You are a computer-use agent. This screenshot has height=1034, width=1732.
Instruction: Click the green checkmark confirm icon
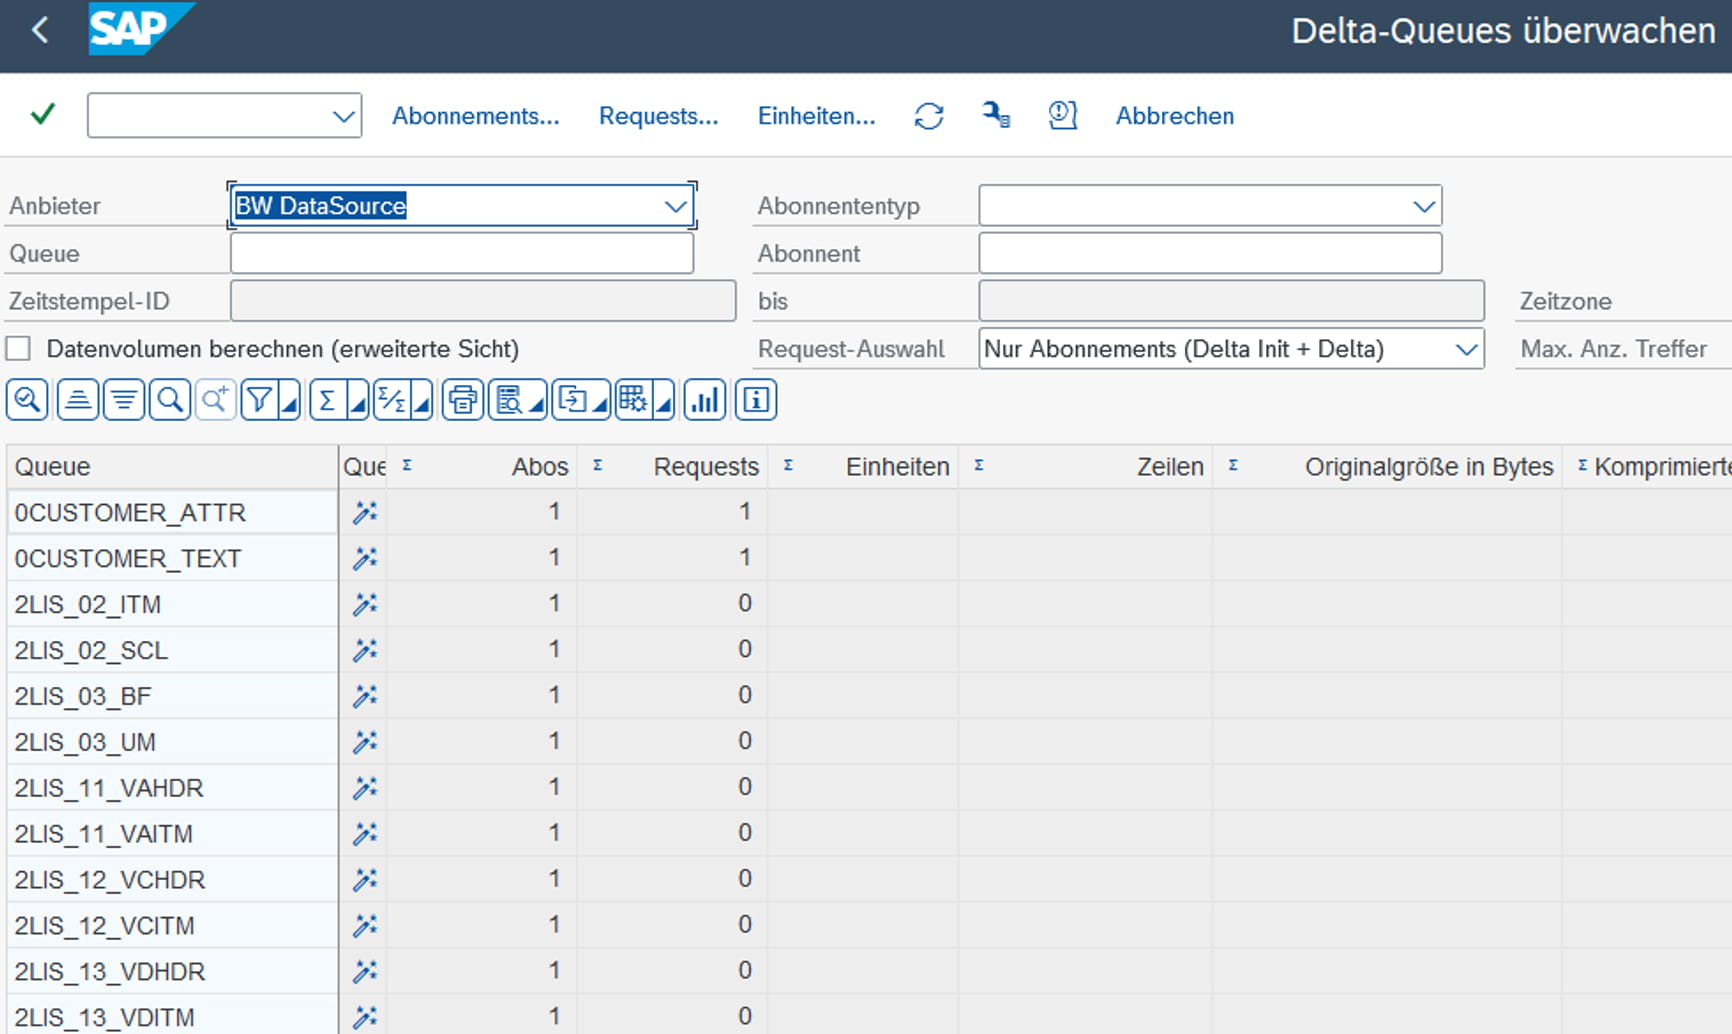[x=43, y=114]
